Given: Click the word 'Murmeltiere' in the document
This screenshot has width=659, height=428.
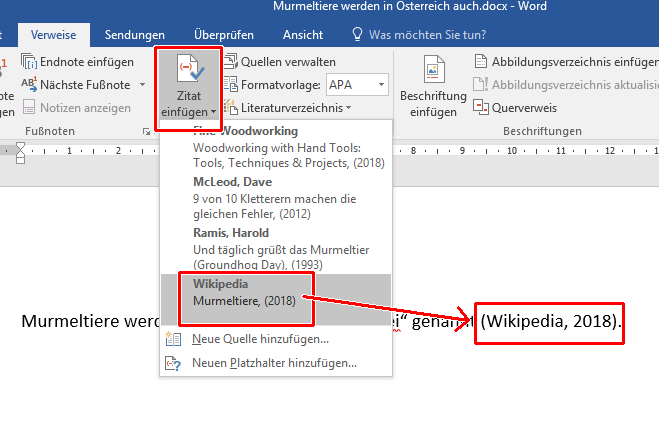Looking at the screenshot, I should pyautogui.click(x=71, y=322).
